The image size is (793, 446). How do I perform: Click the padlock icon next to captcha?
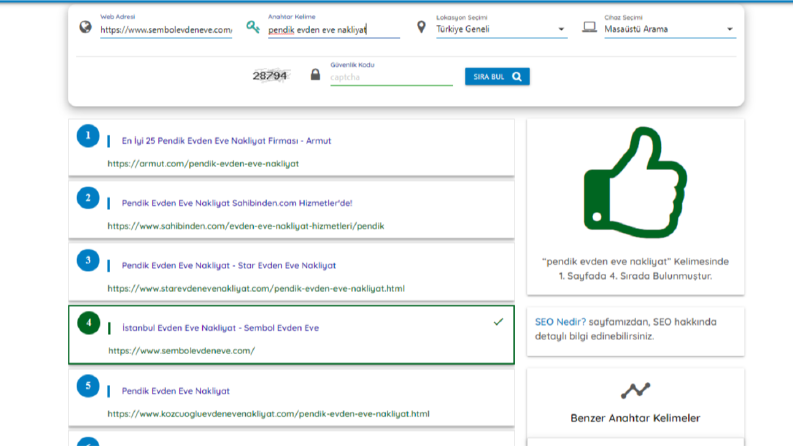pos(315,75)
